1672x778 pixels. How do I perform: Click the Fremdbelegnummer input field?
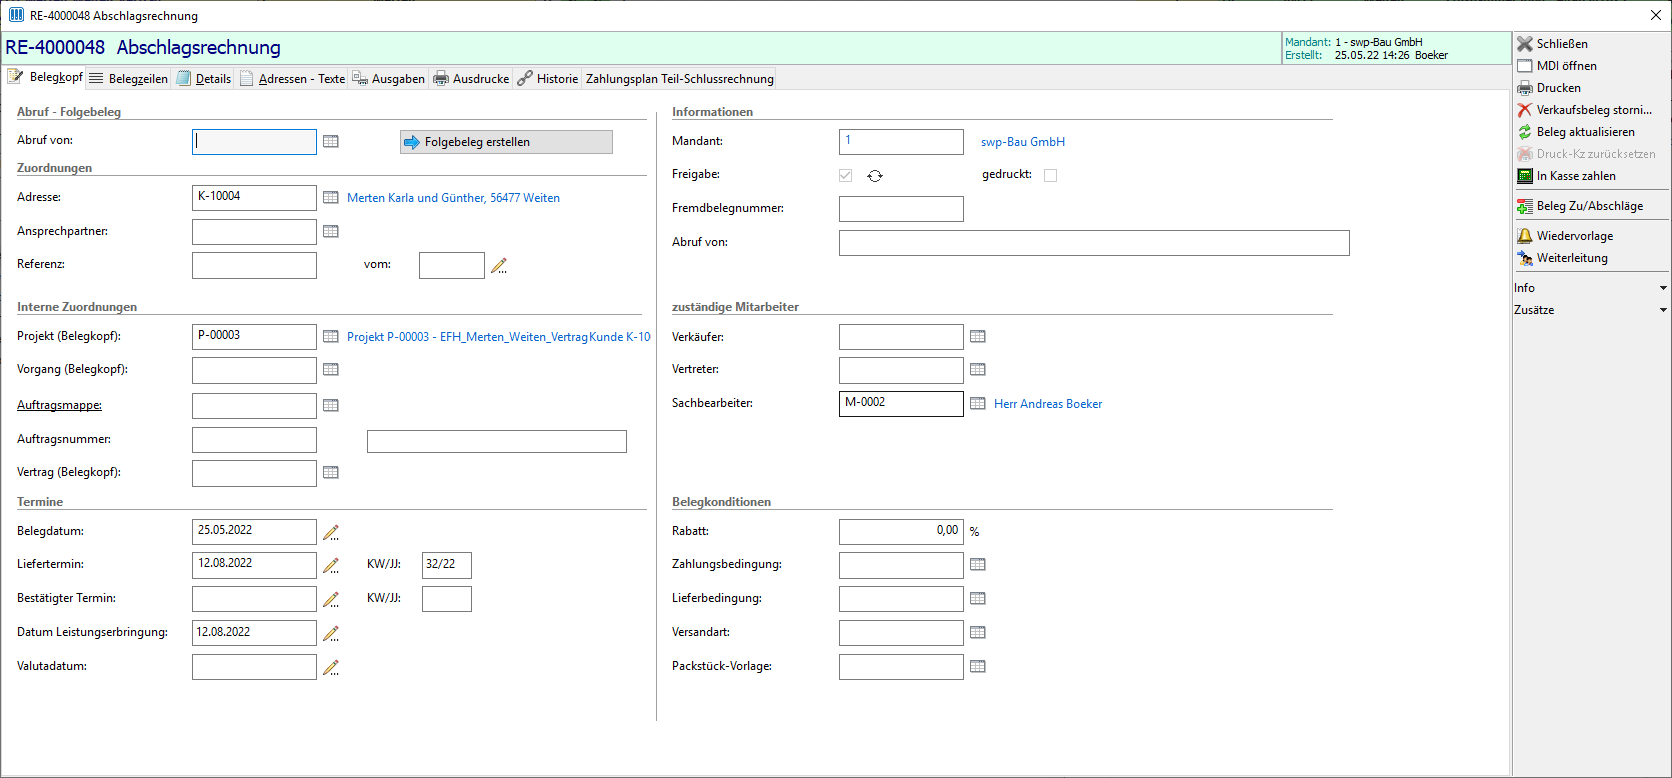(901, 209)
